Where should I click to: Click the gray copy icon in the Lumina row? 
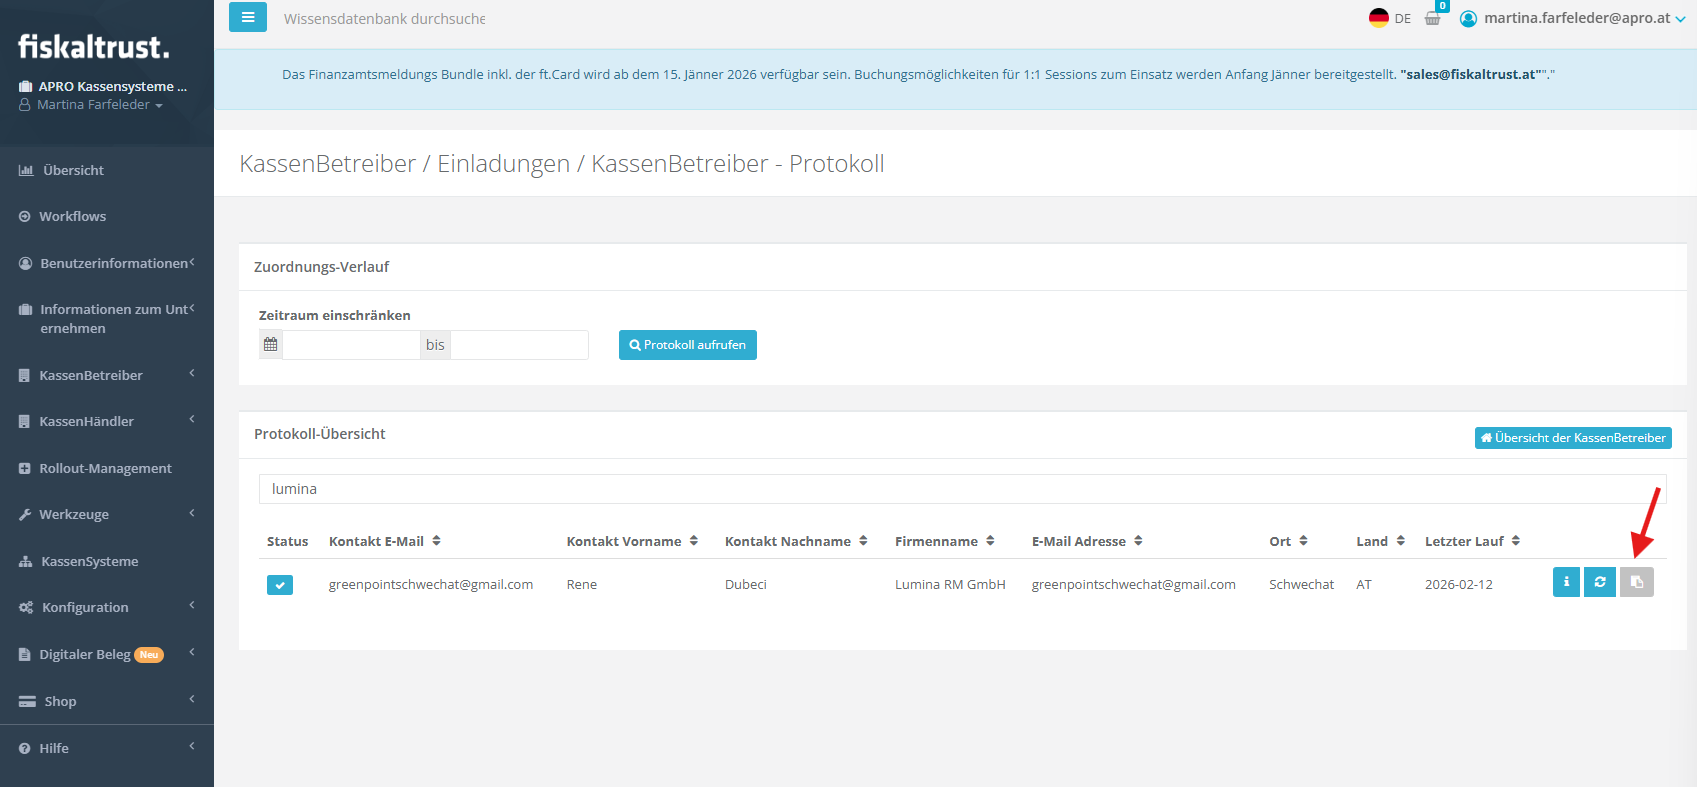coord(1637,582)
